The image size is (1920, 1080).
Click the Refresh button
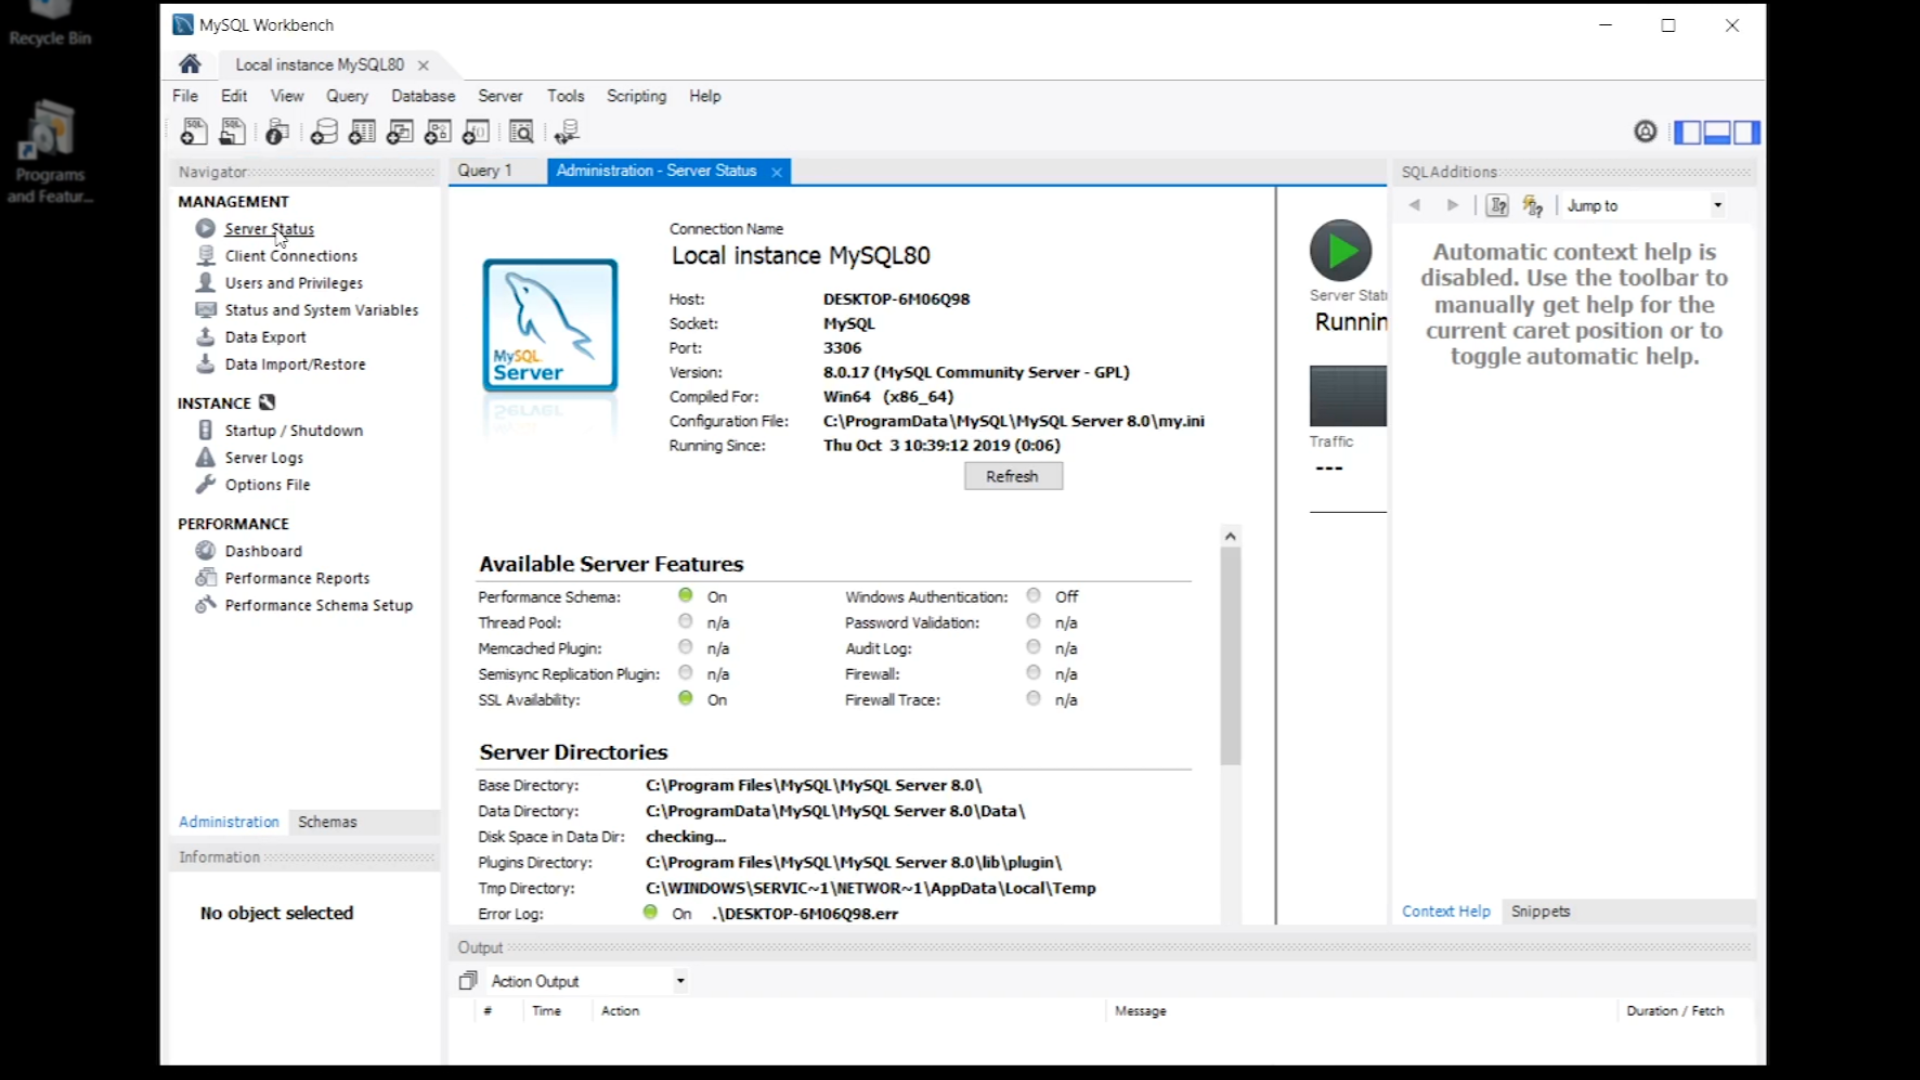[x=1012, y=477]
